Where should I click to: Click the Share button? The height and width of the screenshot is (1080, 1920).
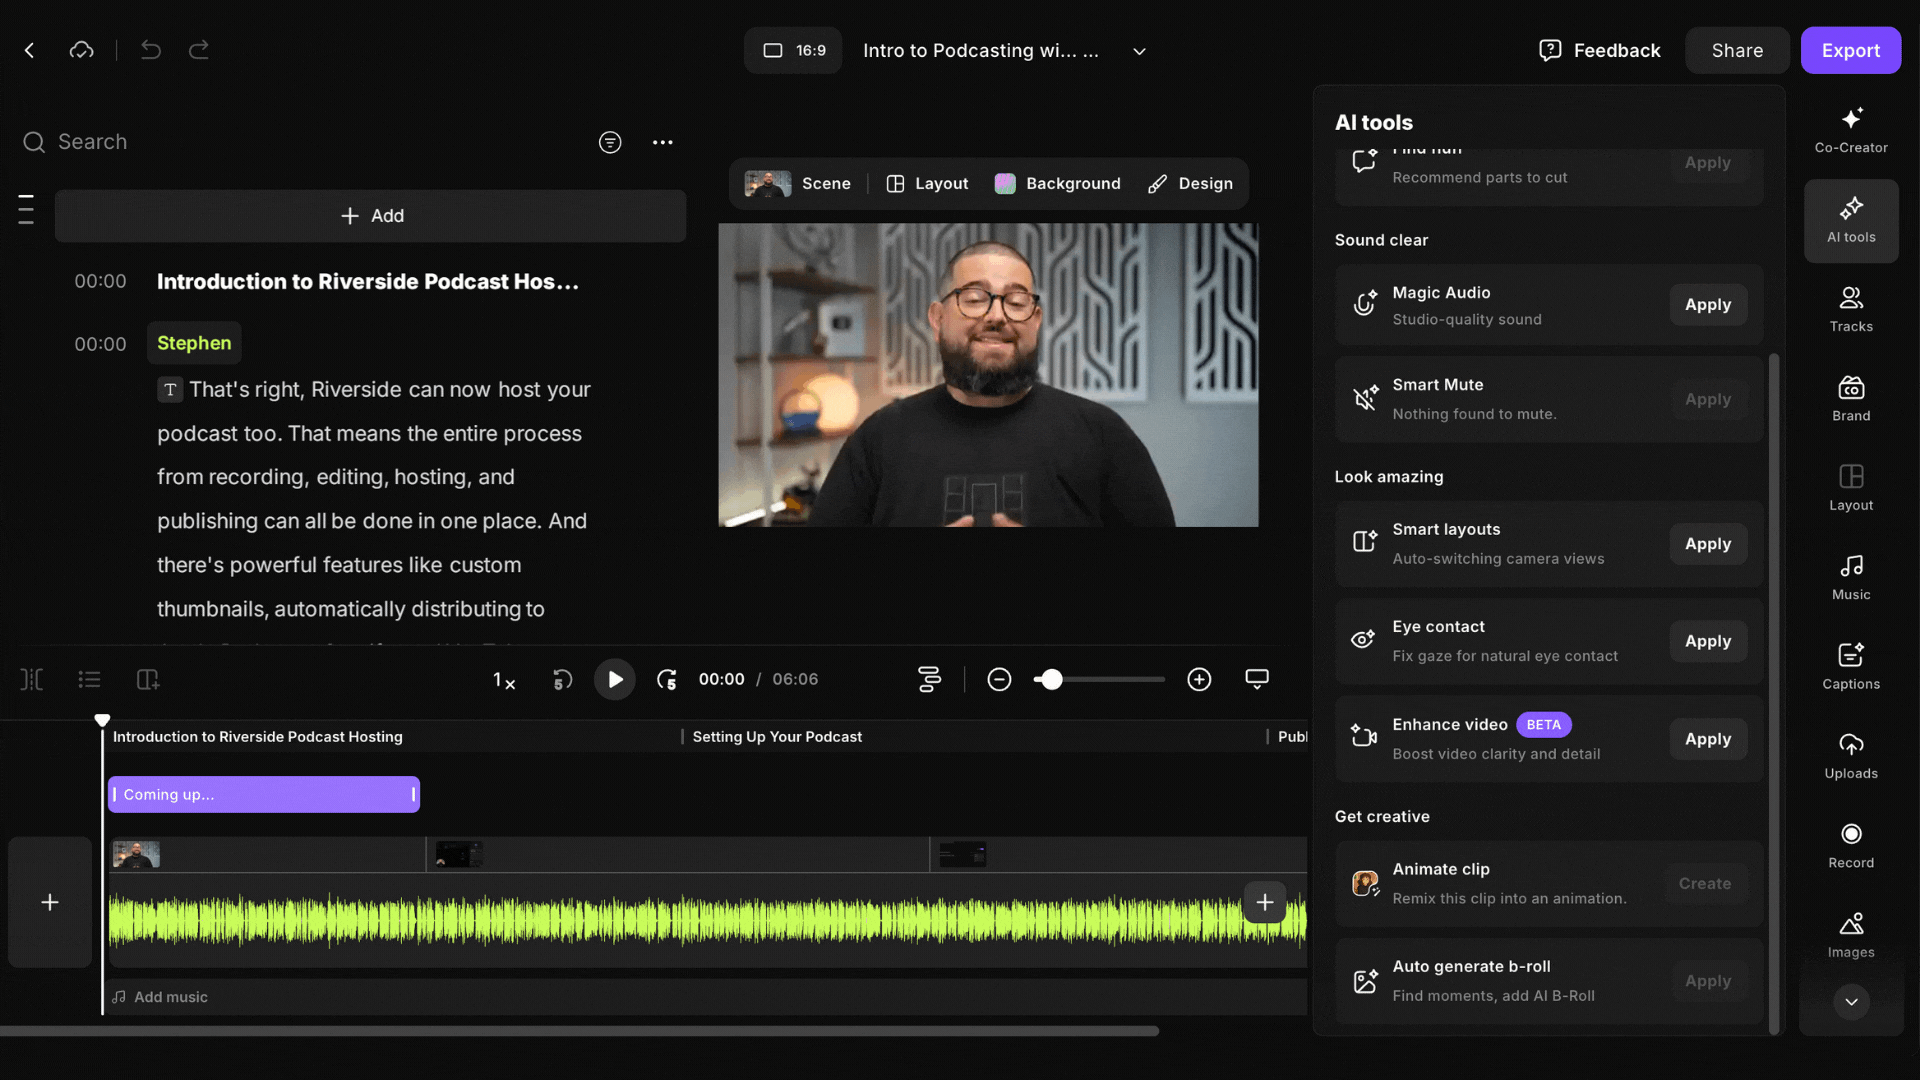(1737, 50)
